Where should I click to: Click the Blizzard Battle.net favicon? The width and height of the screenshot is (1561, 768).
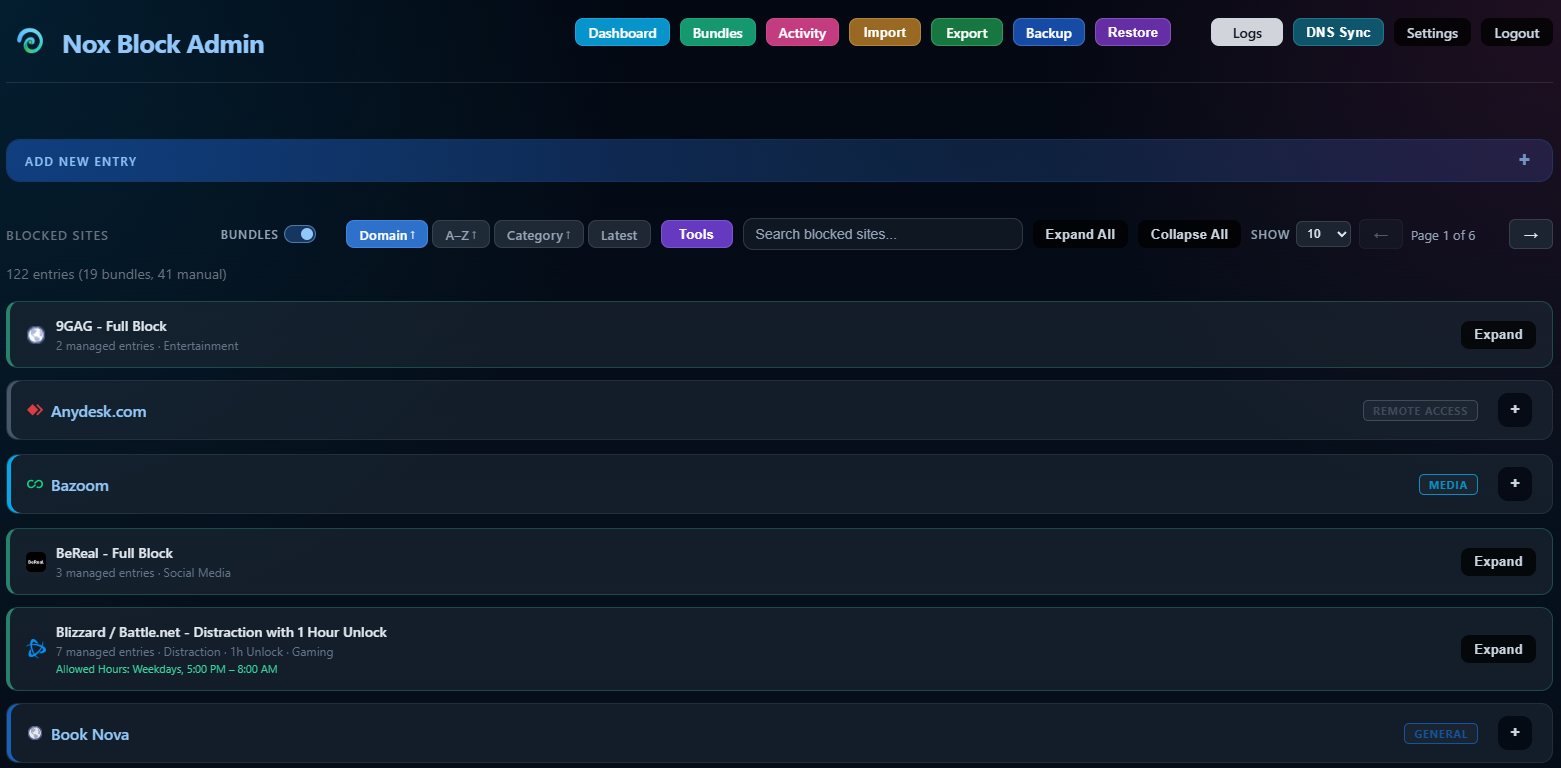click(36, 649)
